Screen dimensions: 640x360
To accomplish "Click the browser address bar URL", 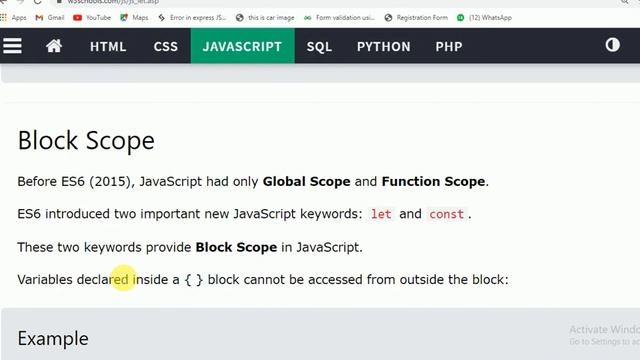I will pyautogui.click(x=113, y=2).
